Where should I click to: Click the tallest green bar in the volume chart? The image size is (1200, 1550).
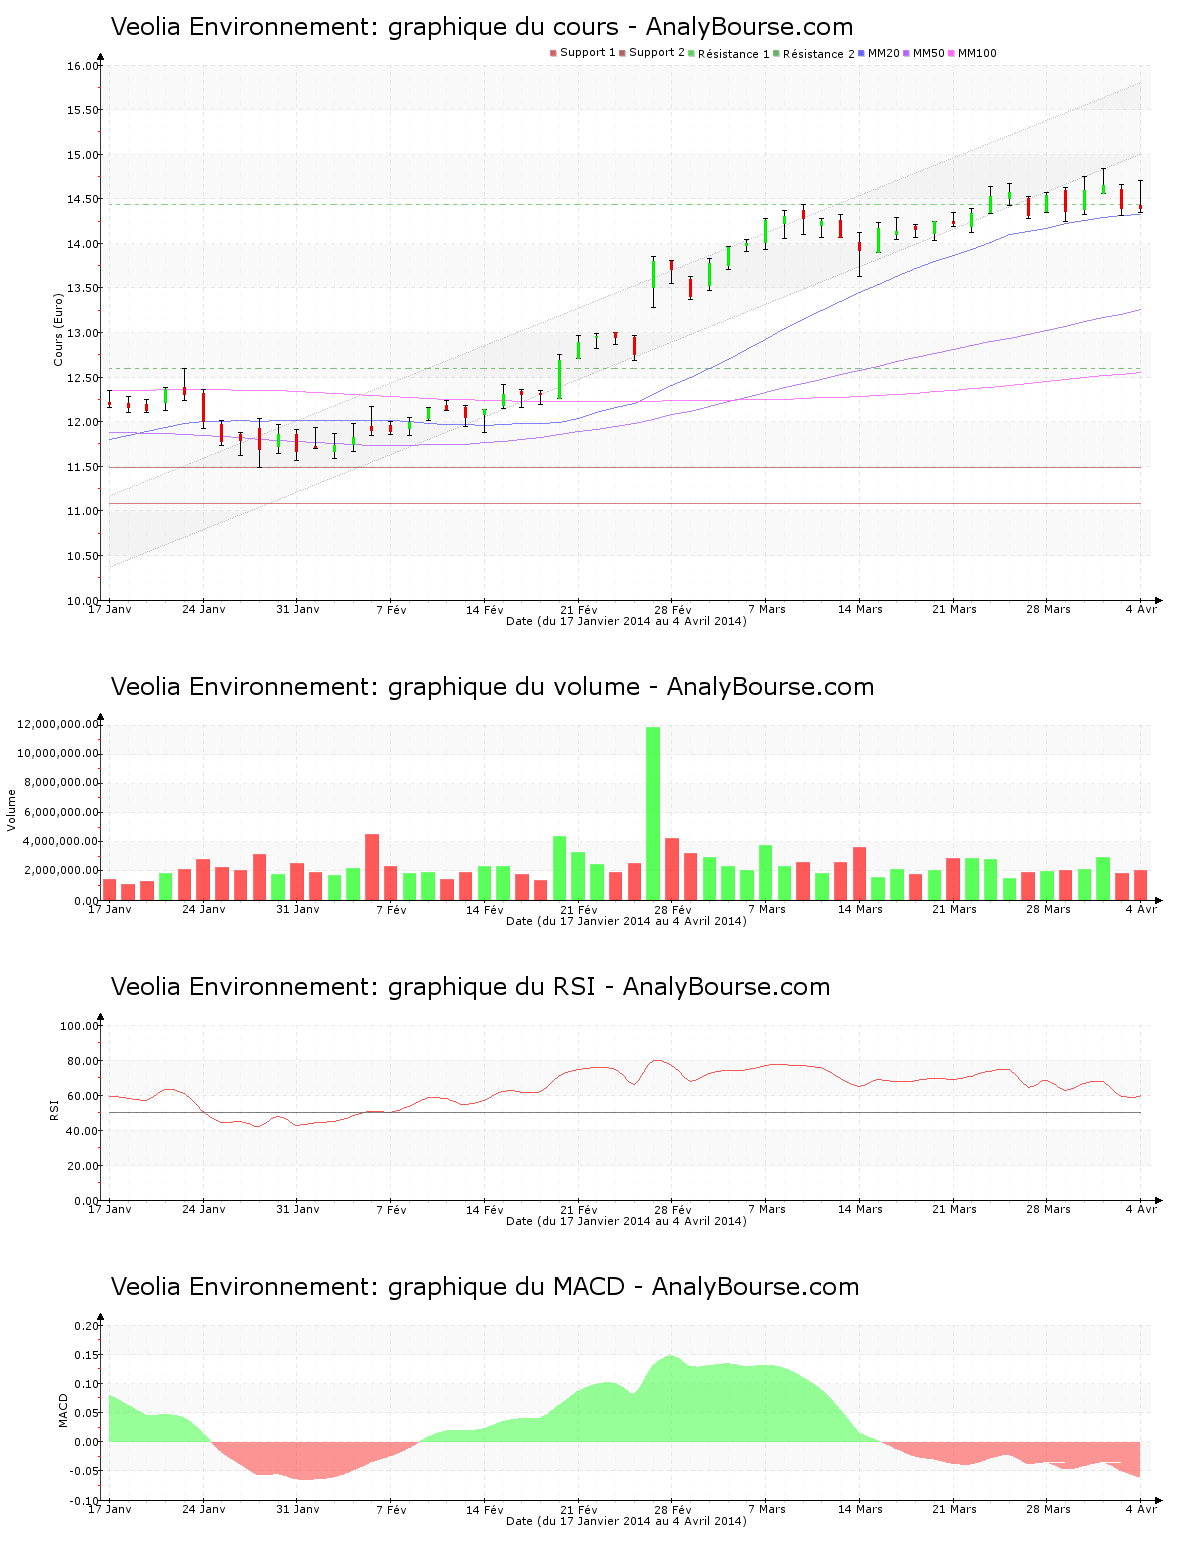653,813
